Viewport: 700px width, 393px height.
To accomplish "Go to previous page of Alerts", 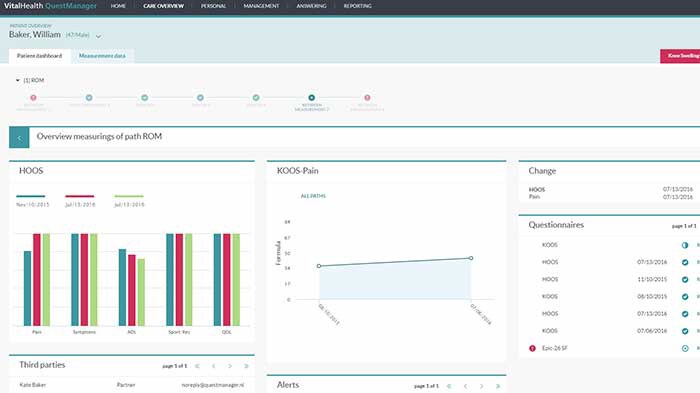I will pos(465,386).
